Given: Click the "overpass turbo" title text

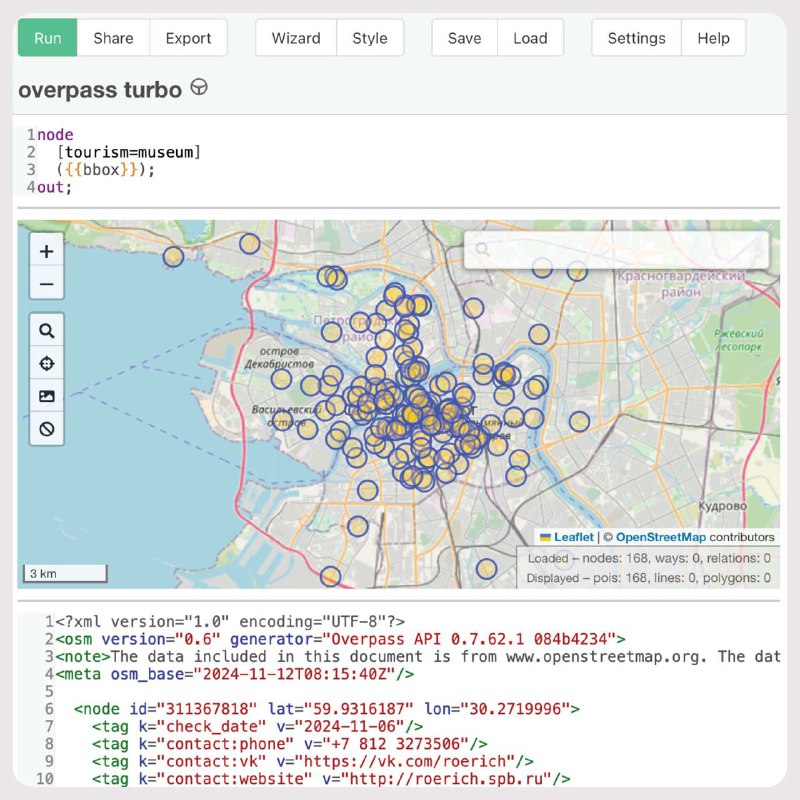Looking at the screenshot, I should click(100, 90).
